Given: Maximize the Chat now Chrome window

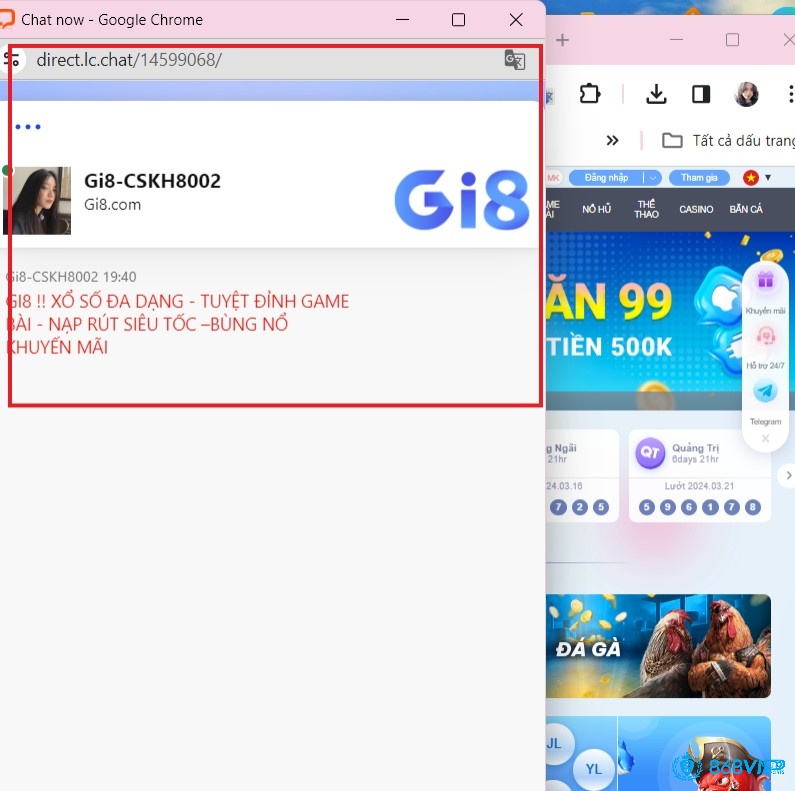Looking at the screenshot, I should tap(458, 20).
